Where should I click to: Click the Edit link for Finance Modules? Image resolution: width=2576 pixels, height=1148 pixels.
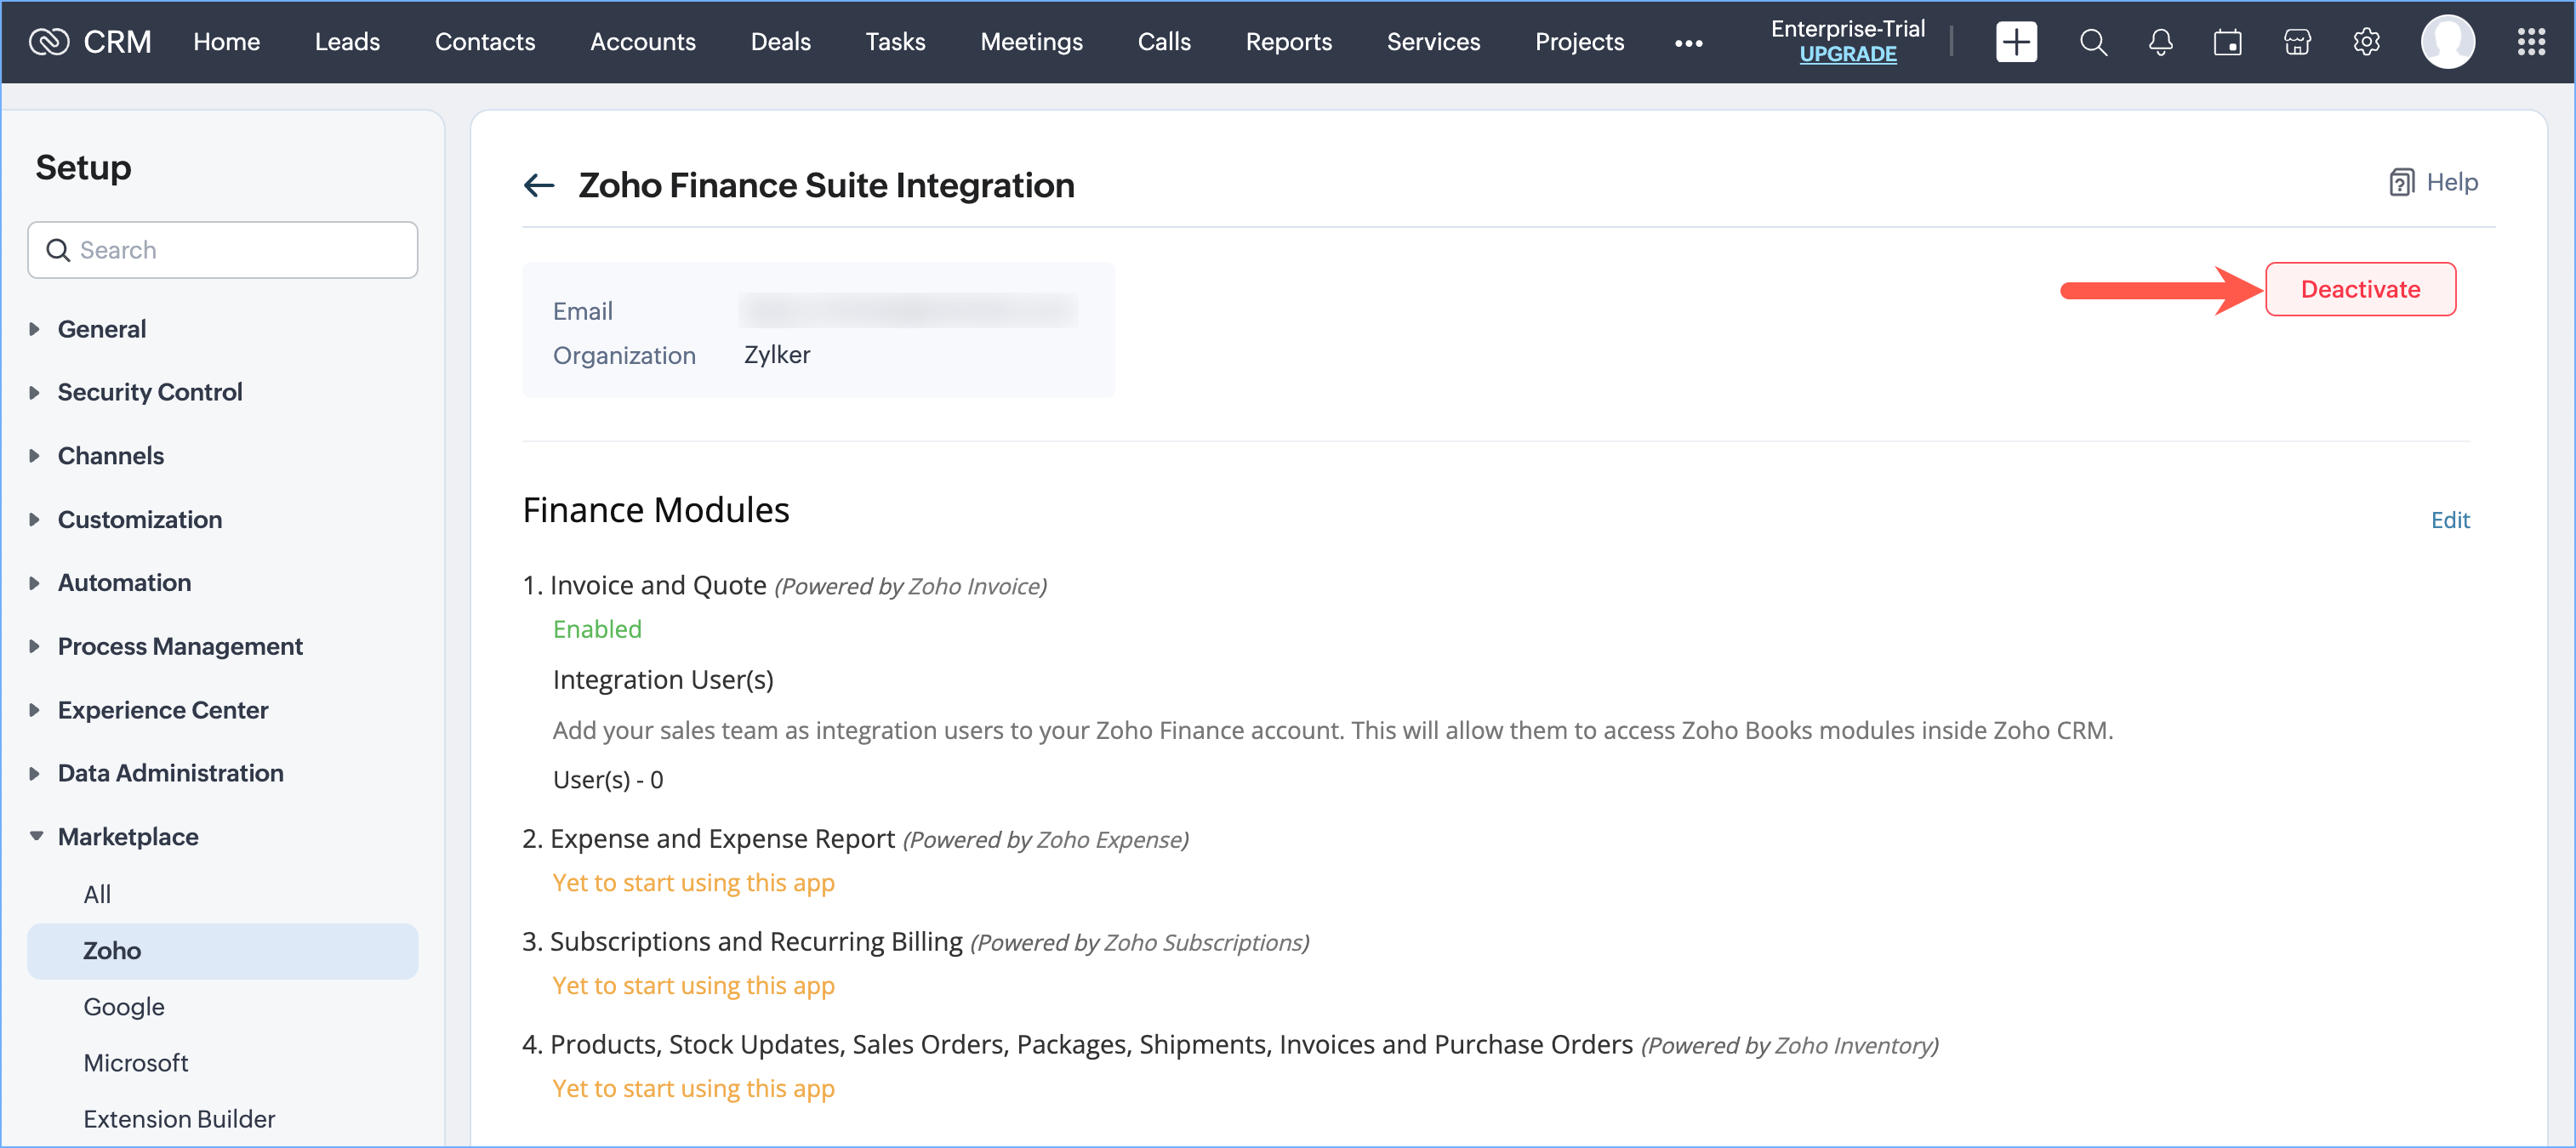pos(2449,520)
